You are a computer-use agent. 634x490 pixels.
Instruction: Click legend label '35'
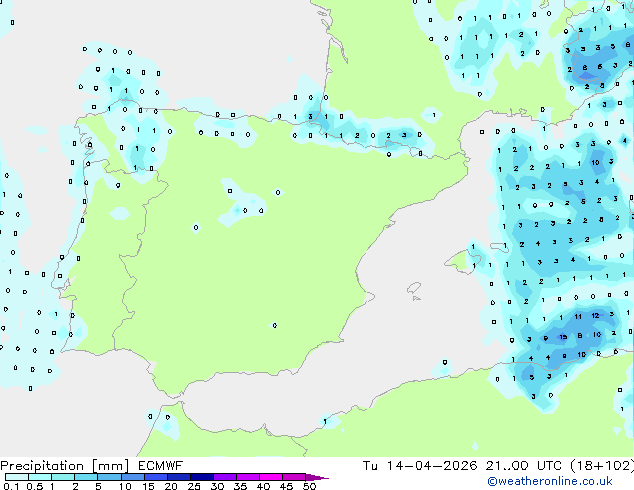240,486
